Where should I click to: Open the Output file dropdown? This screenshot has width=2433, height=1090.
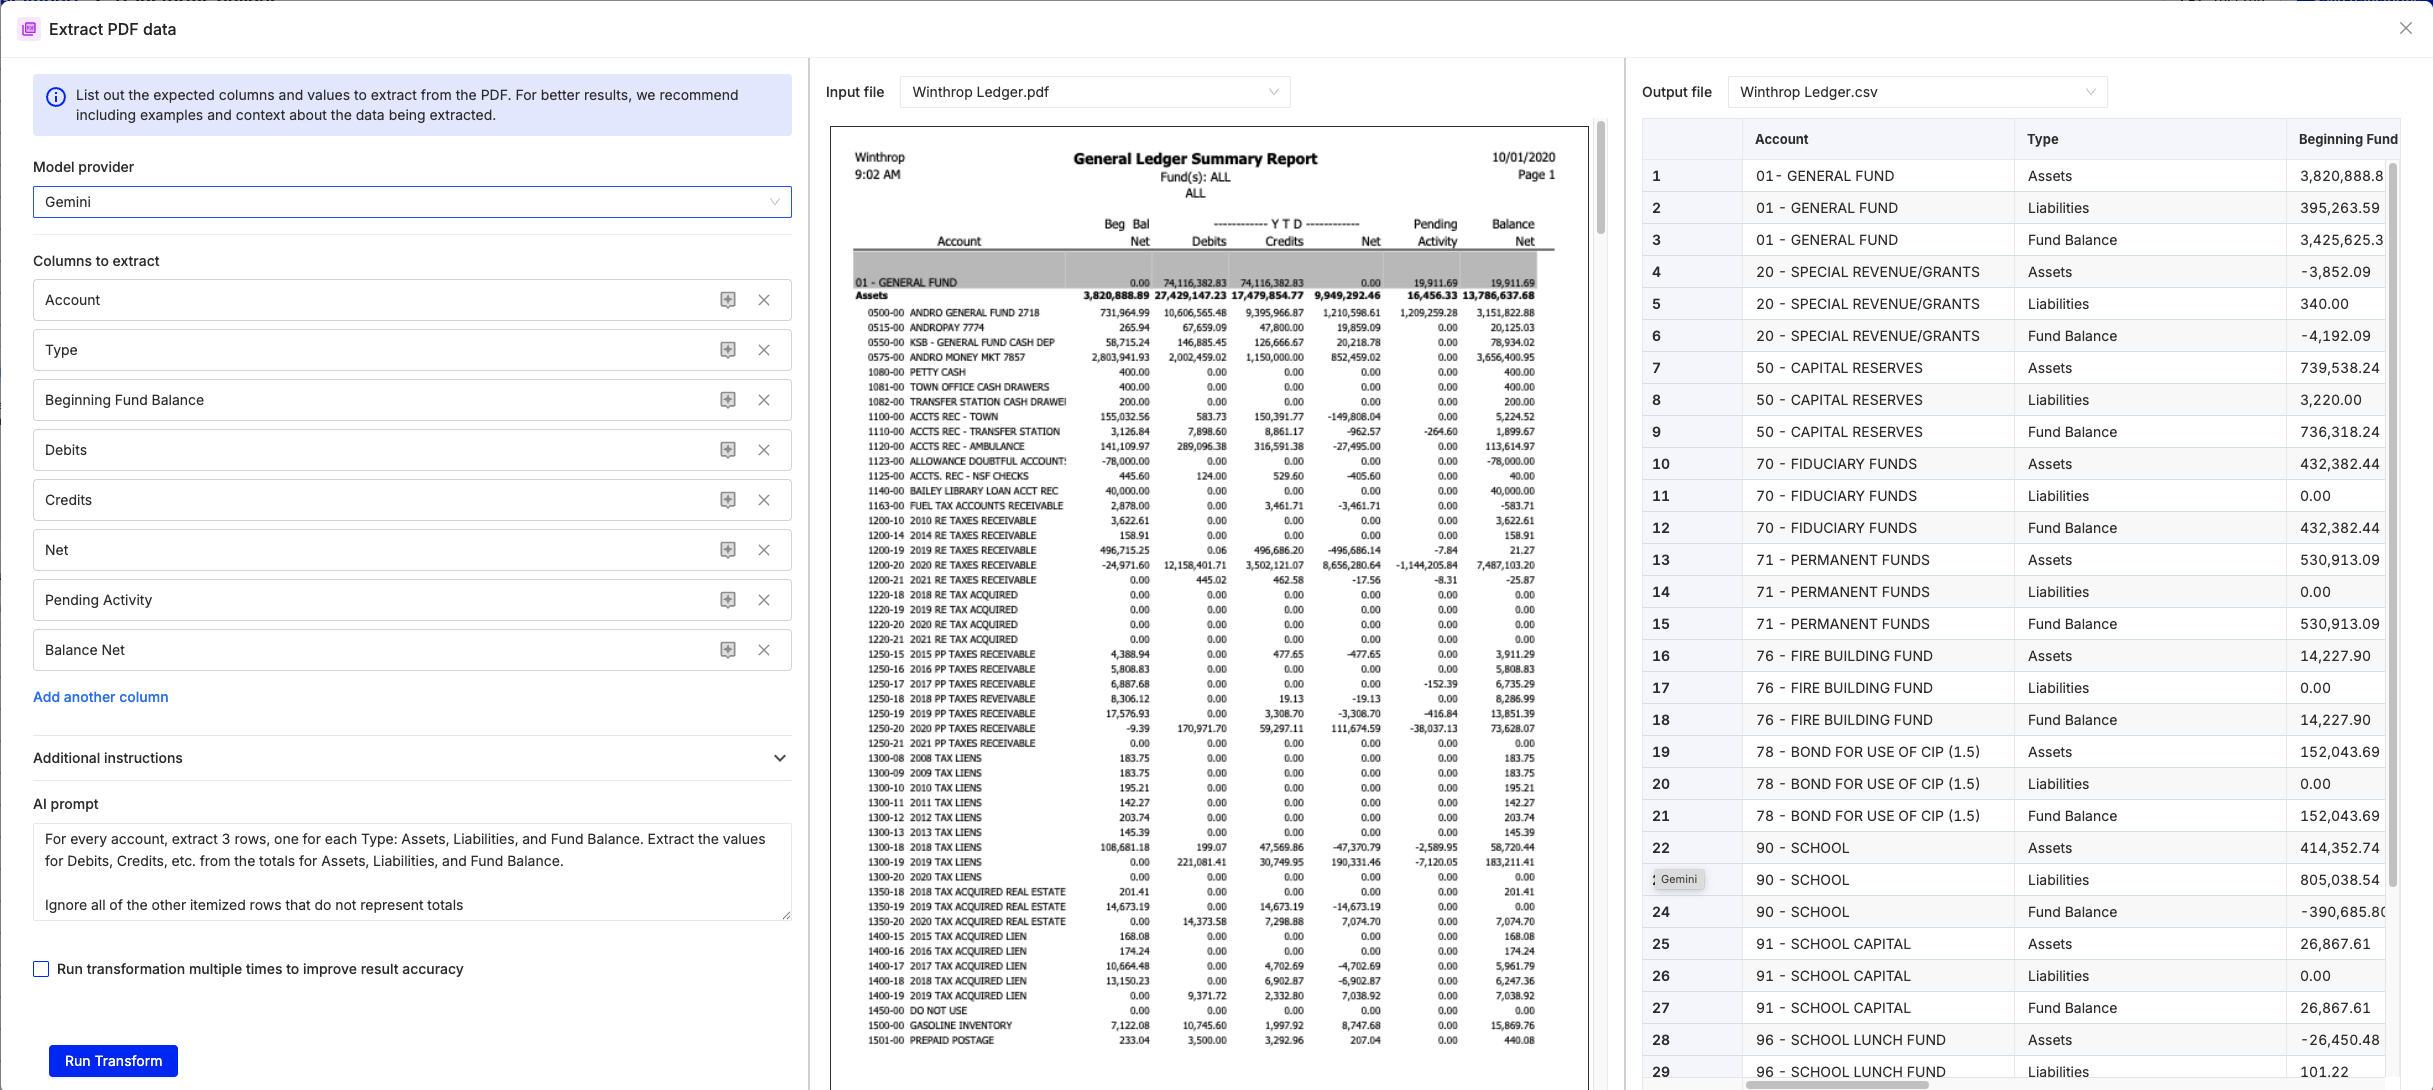coord(1917,92)
